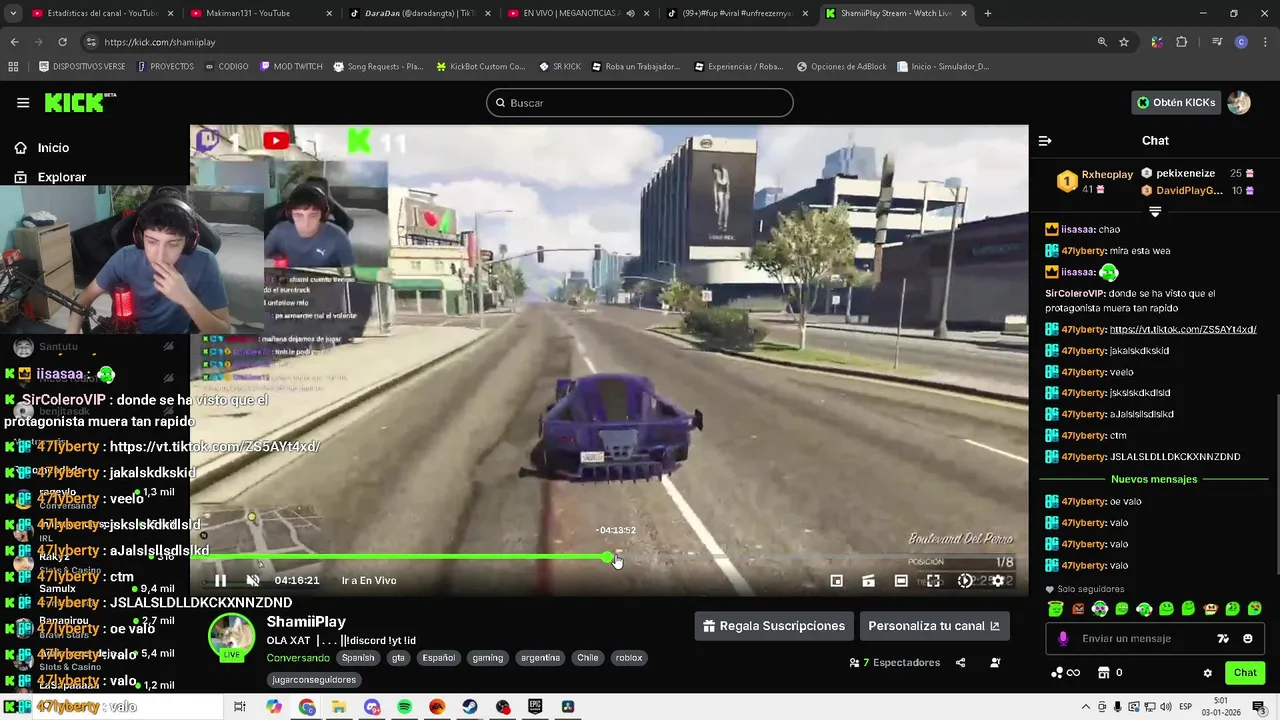
Task: Open Steam from the taskbar
Action: pos(470,707)
